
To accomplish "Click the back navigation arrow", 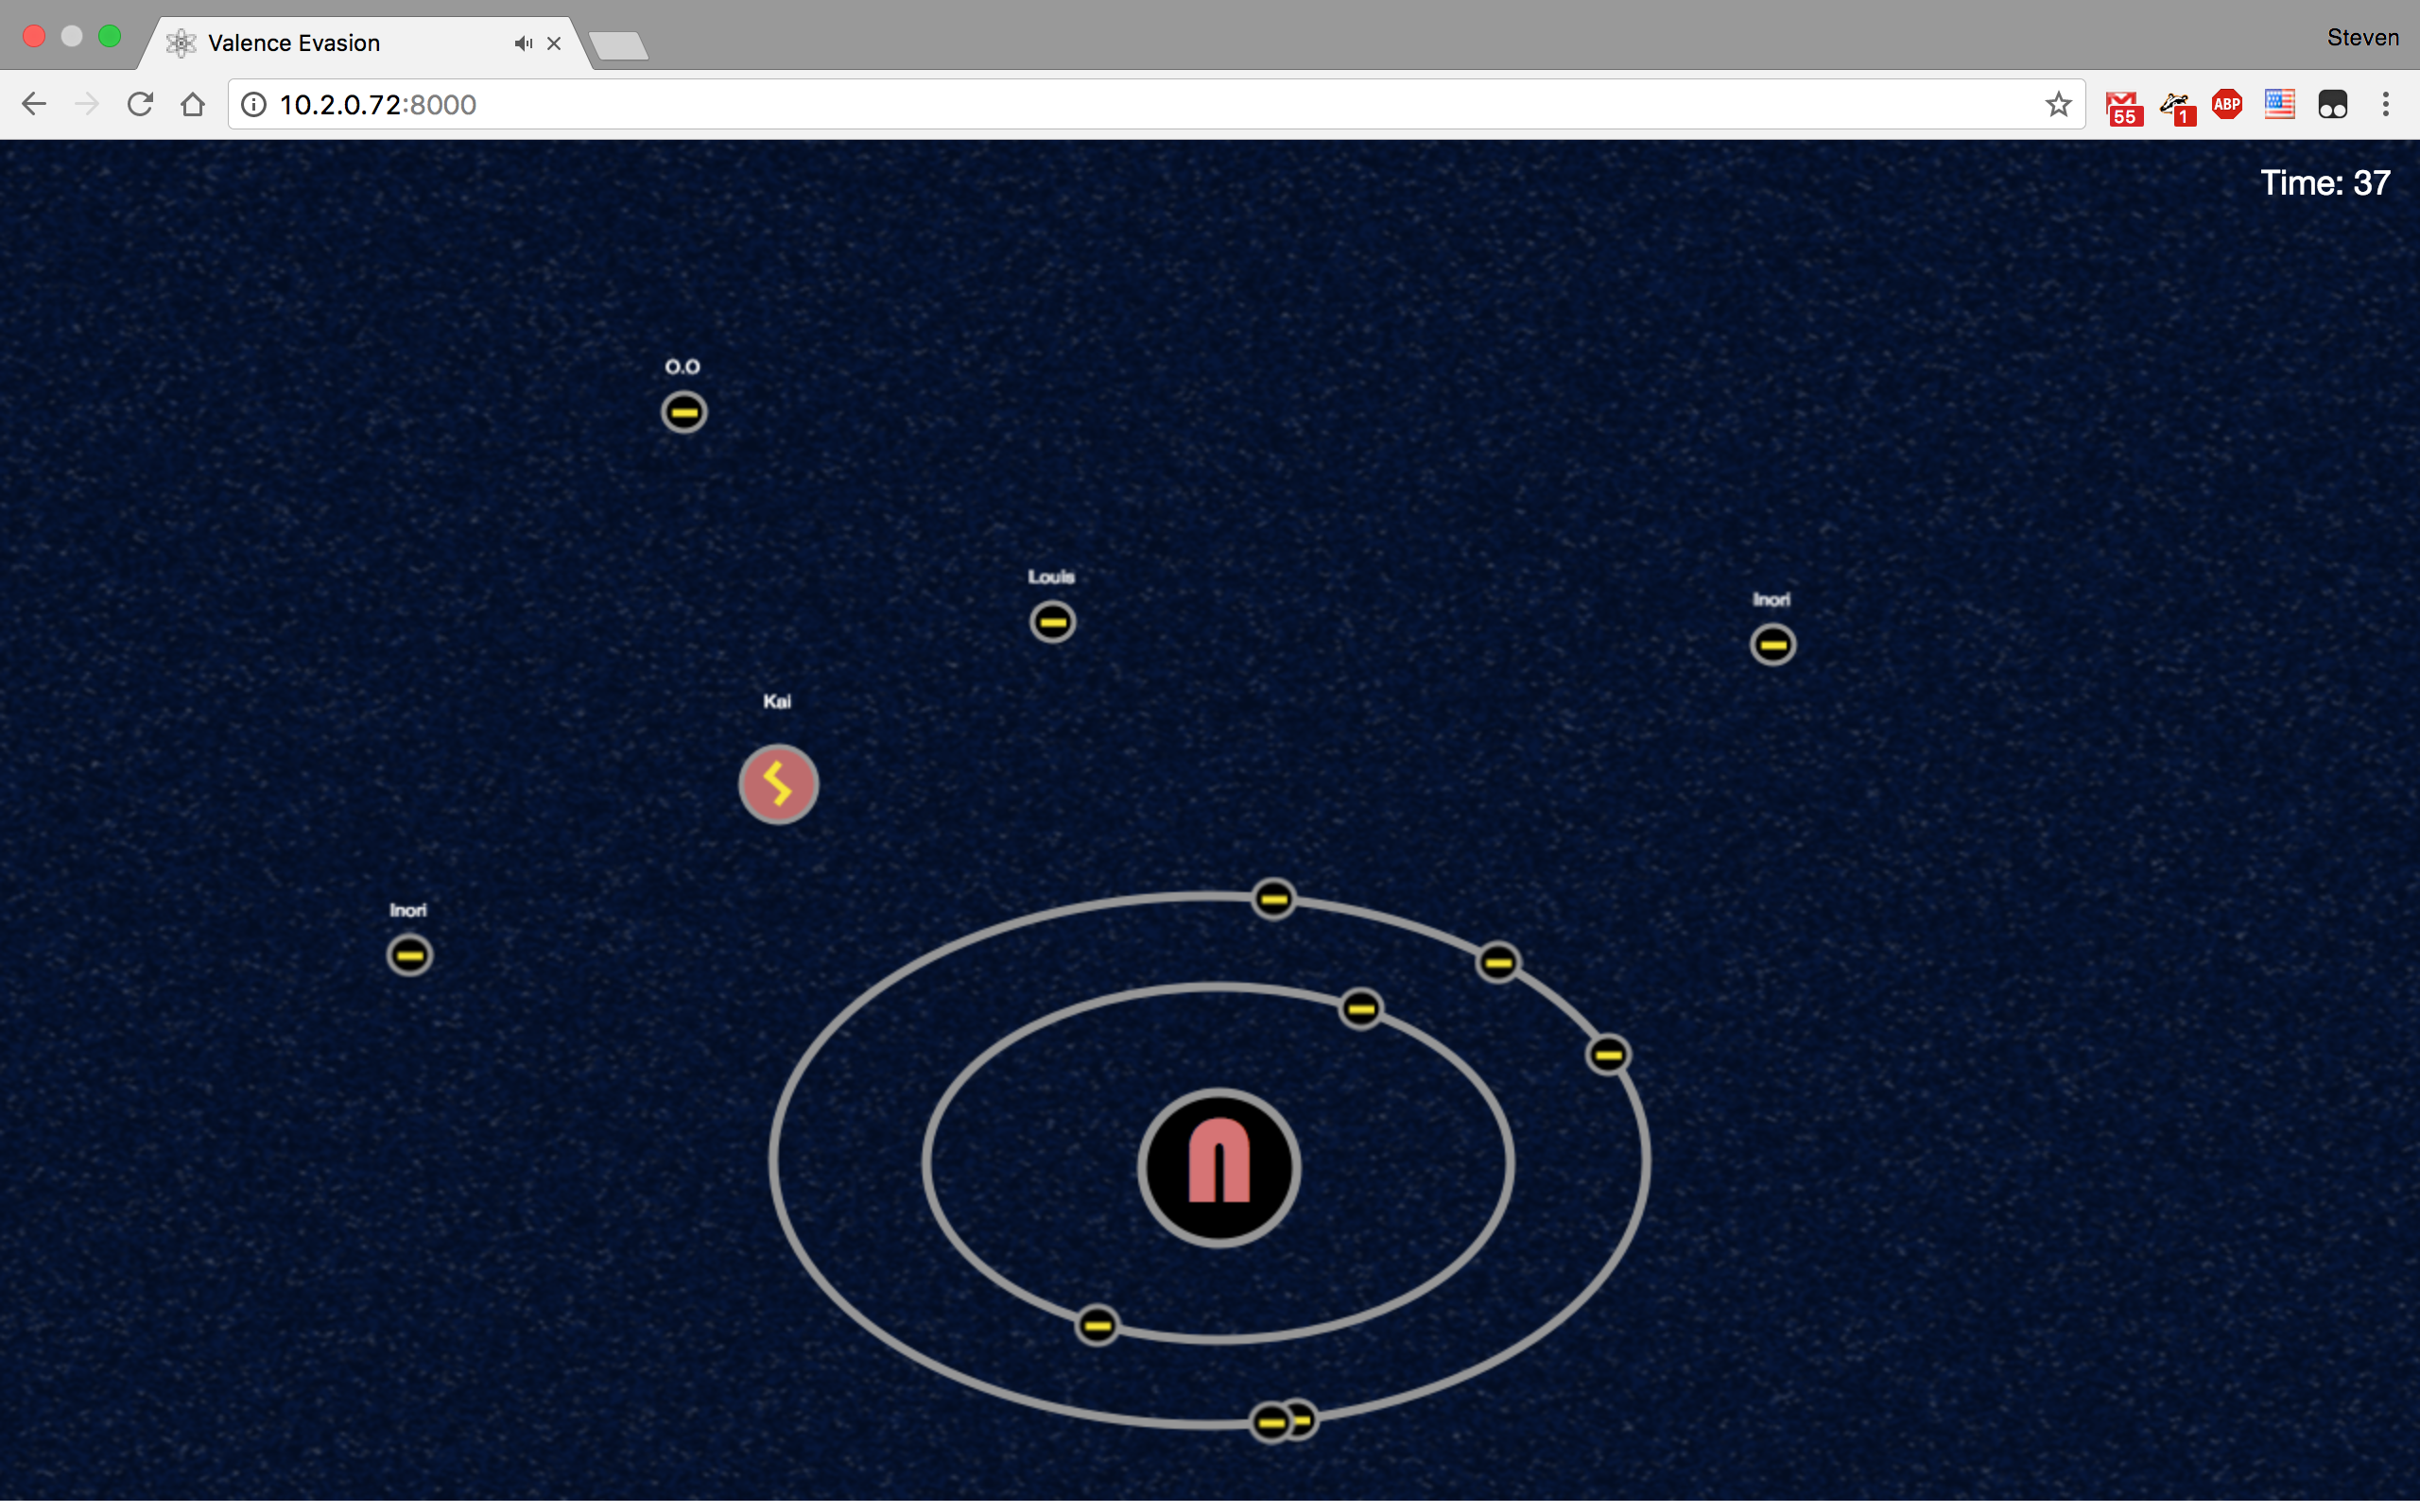I will [x=34, y=104].
